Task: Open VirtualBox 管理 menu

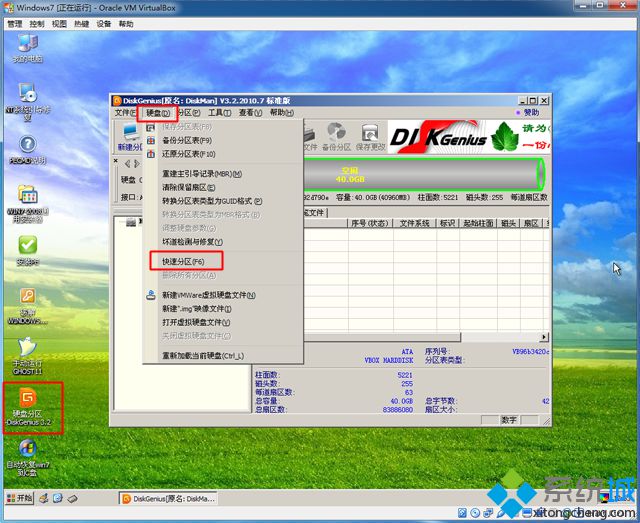Action: tap(15, 24)
